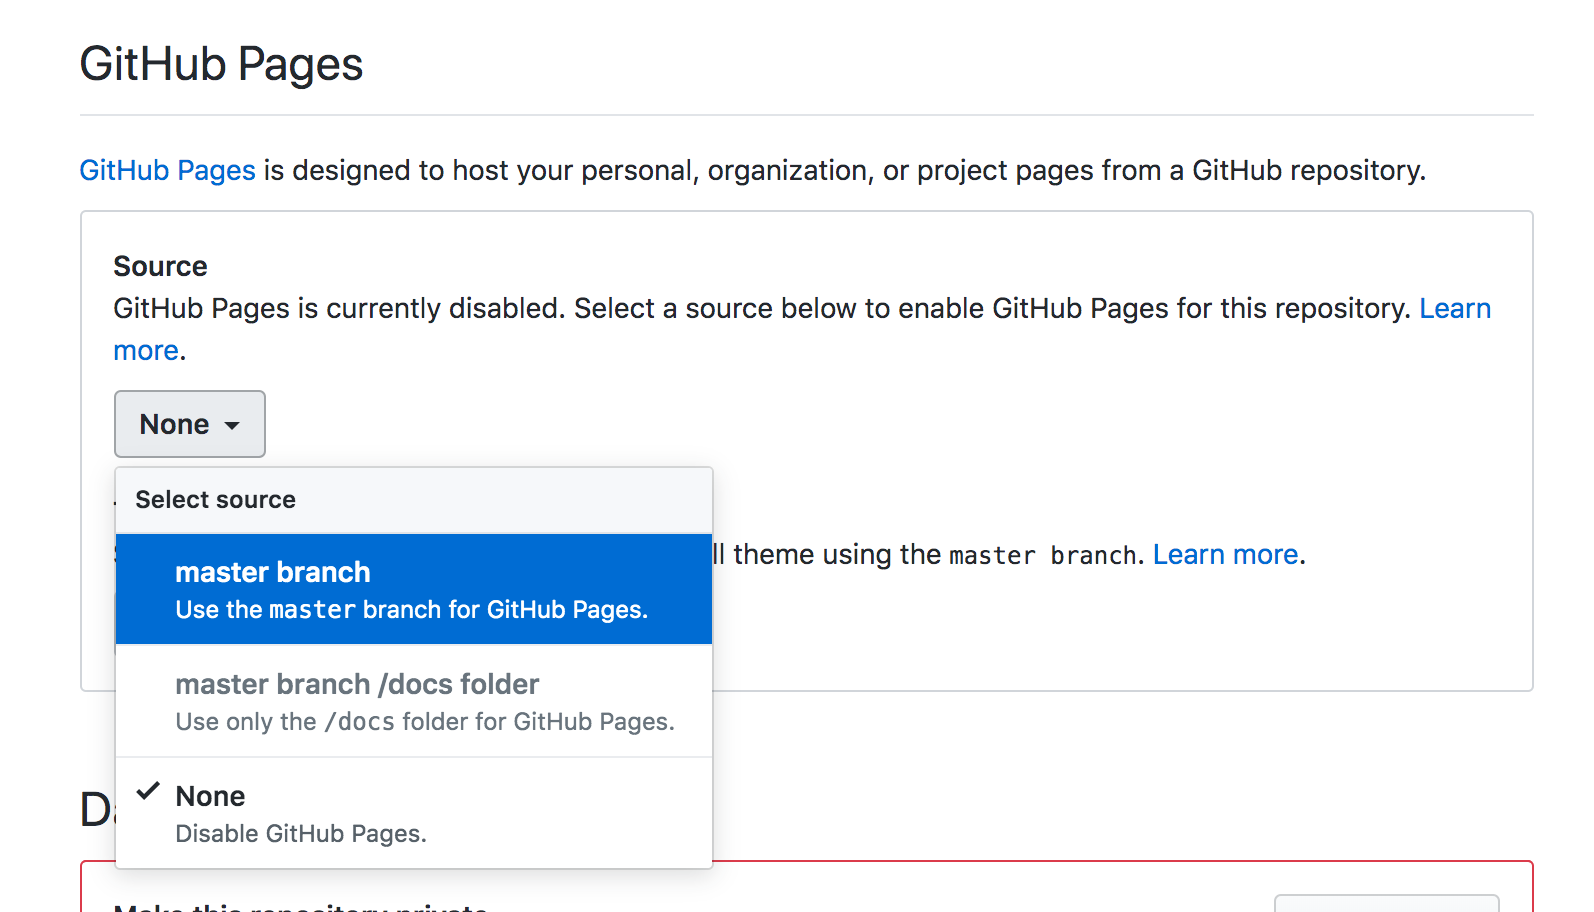This screenshot has width=1594, height=912.
Task: Click 'Disable GitHub Pages.' description text
Action: pyautogui.click(x=300, y=834)
